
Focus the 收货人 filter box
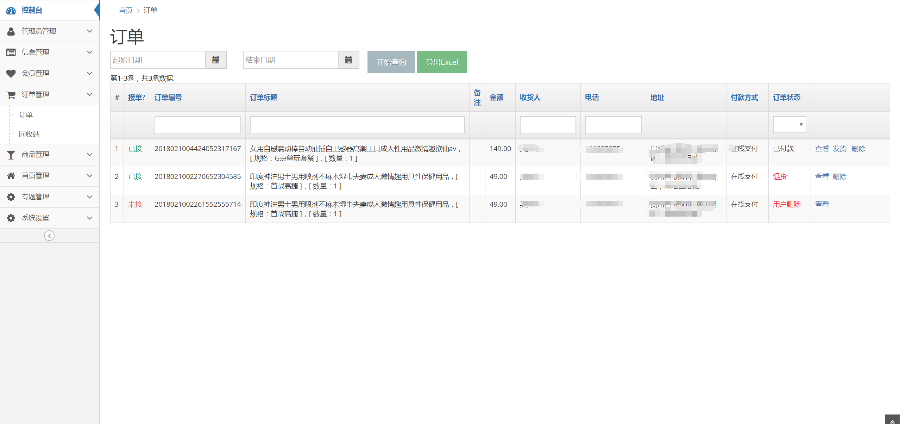pos(548,125)
